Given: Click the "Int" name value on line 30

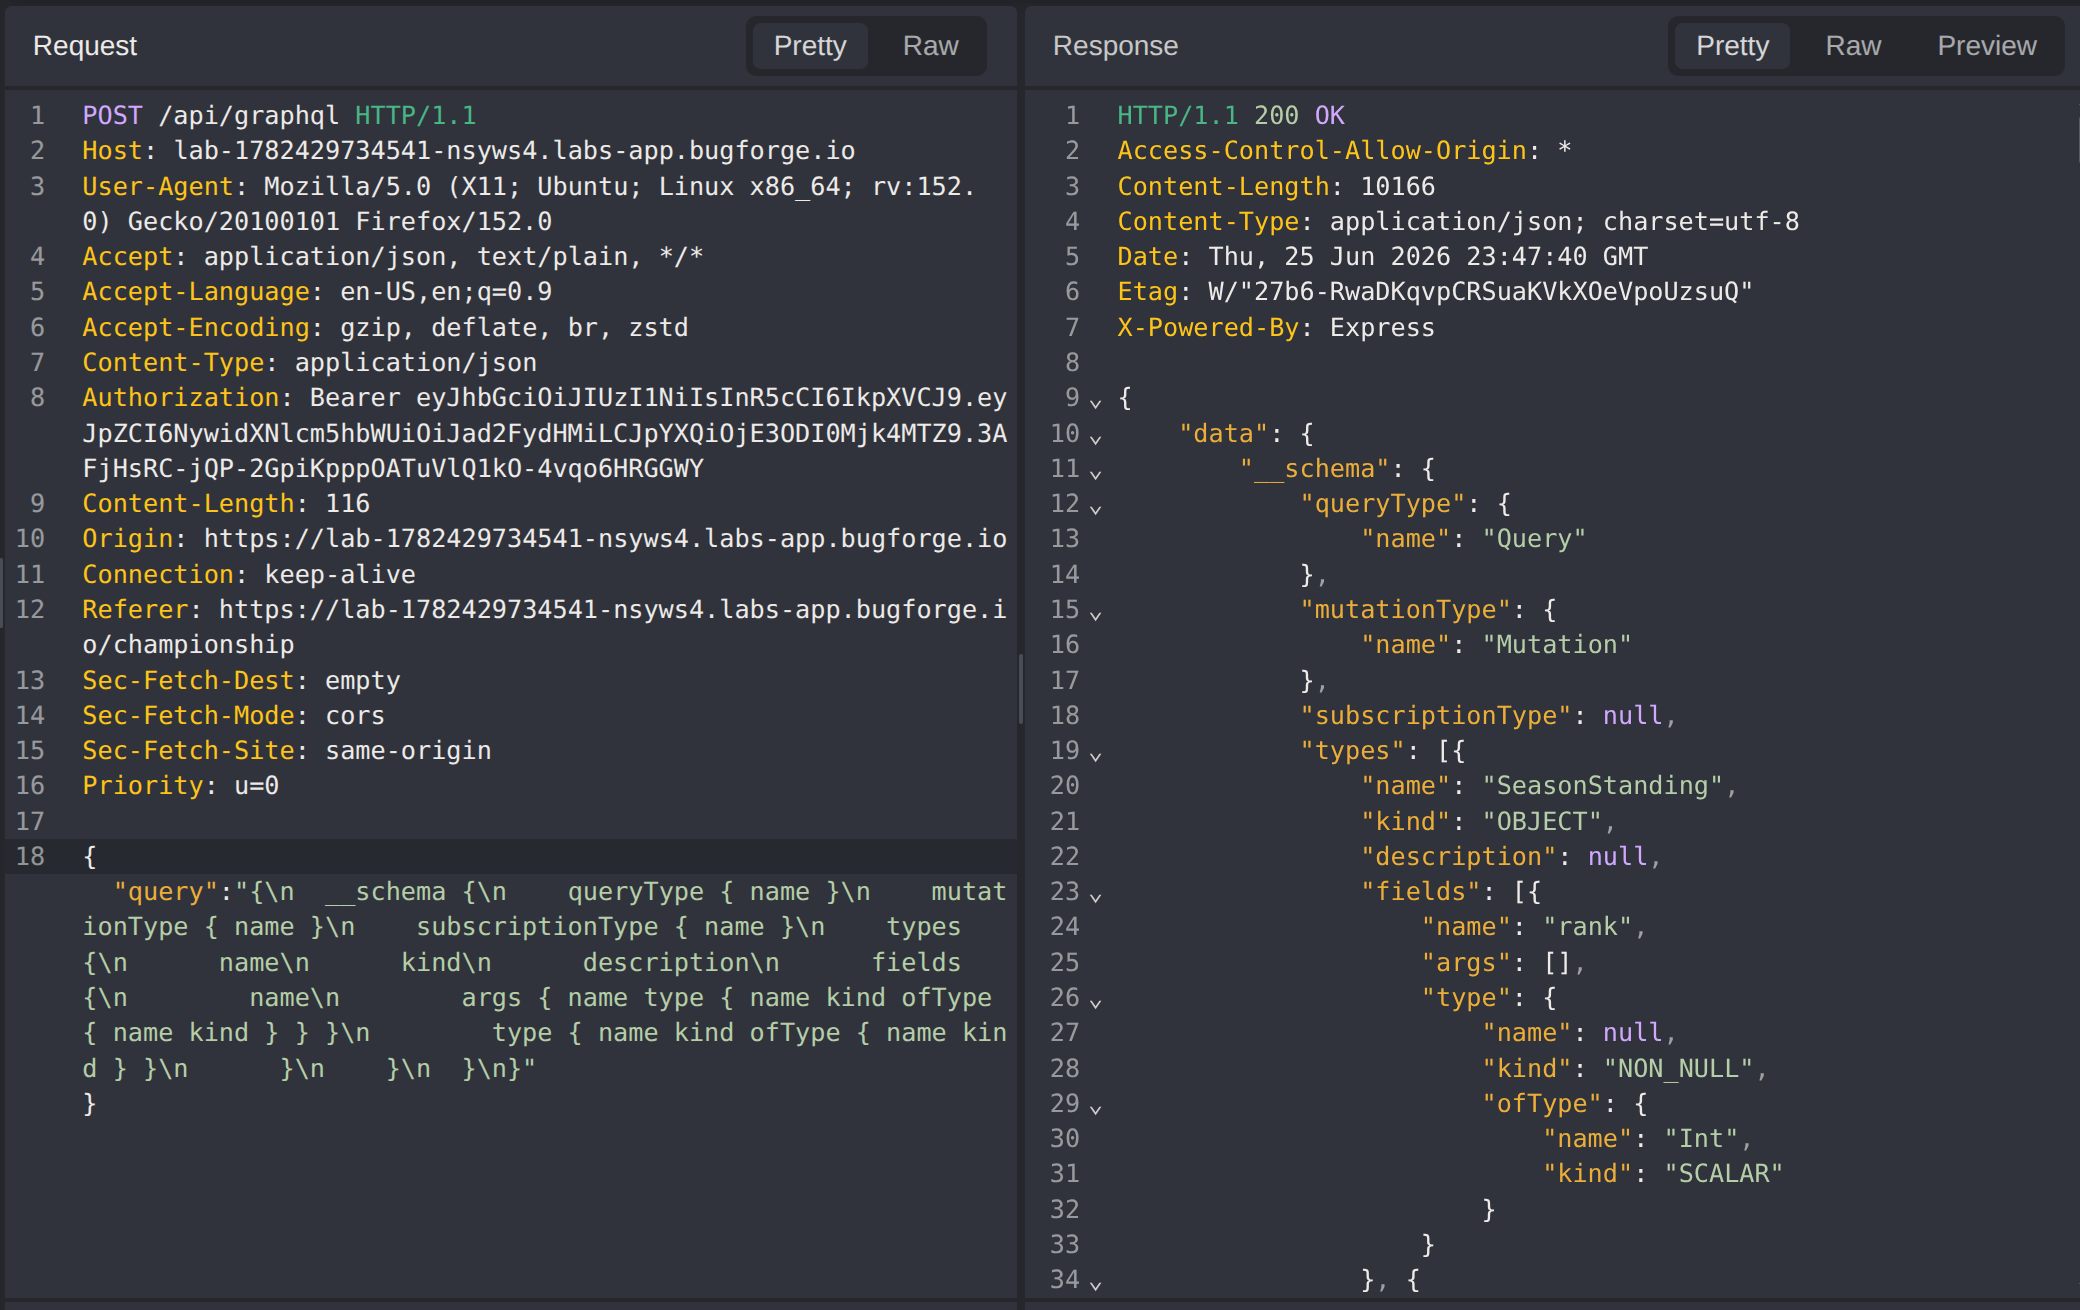Looking at the screenshot, I should 1702,1139.
